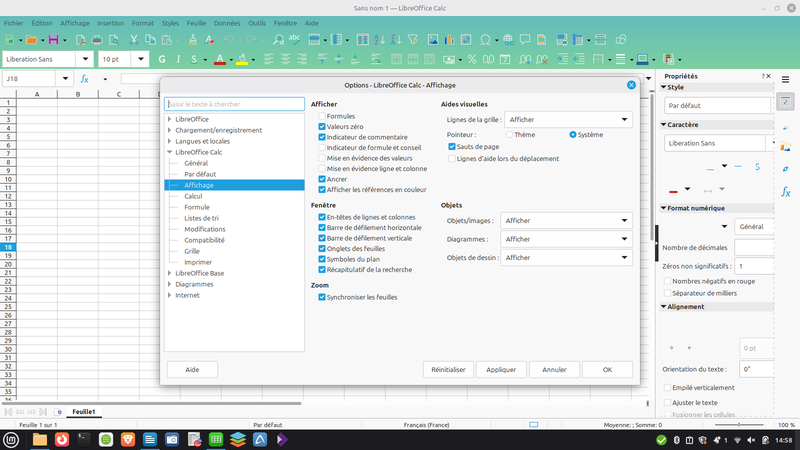
Task: Collapse Format numérique sidebar section
Action: 664,208
